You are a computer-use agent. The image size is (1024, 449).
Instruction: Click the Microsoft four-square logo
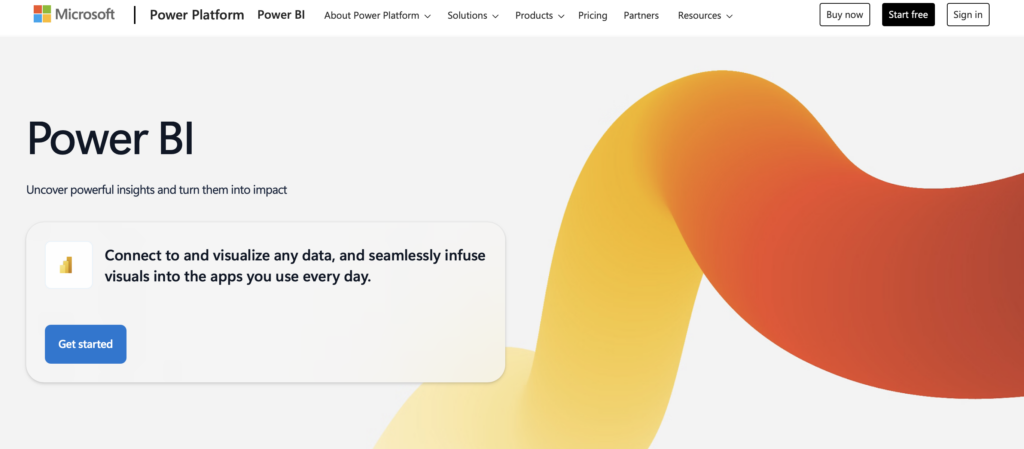point(44,15)
